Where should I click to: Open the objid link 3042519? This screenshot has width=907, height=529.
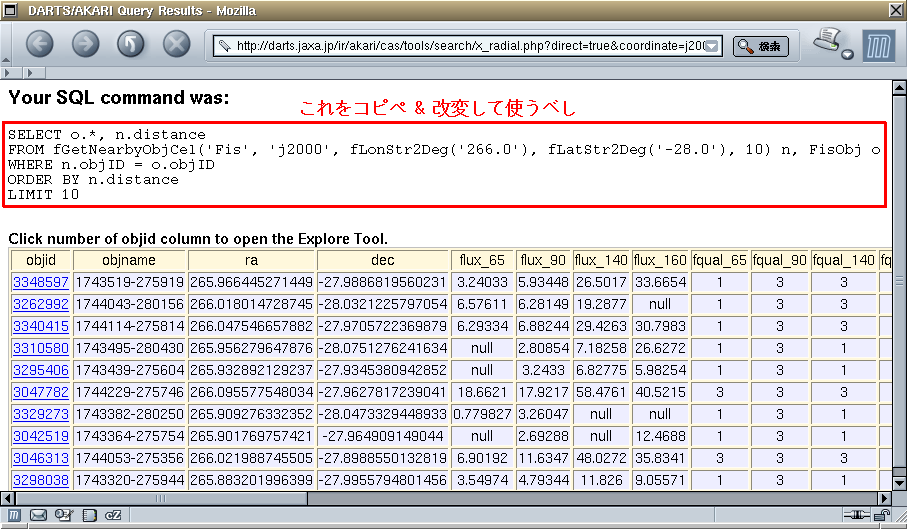[40, 436]
